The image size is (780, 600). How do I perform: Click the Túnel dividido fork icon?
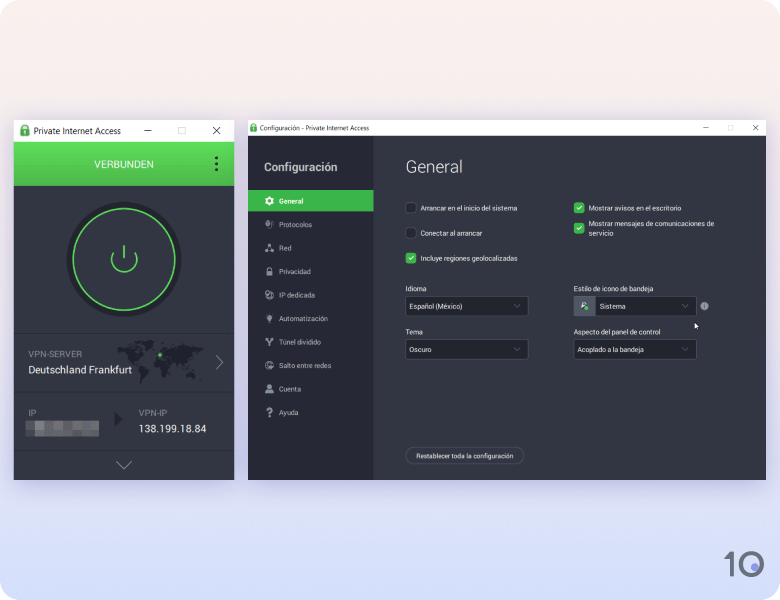click(x=269, y=342)
